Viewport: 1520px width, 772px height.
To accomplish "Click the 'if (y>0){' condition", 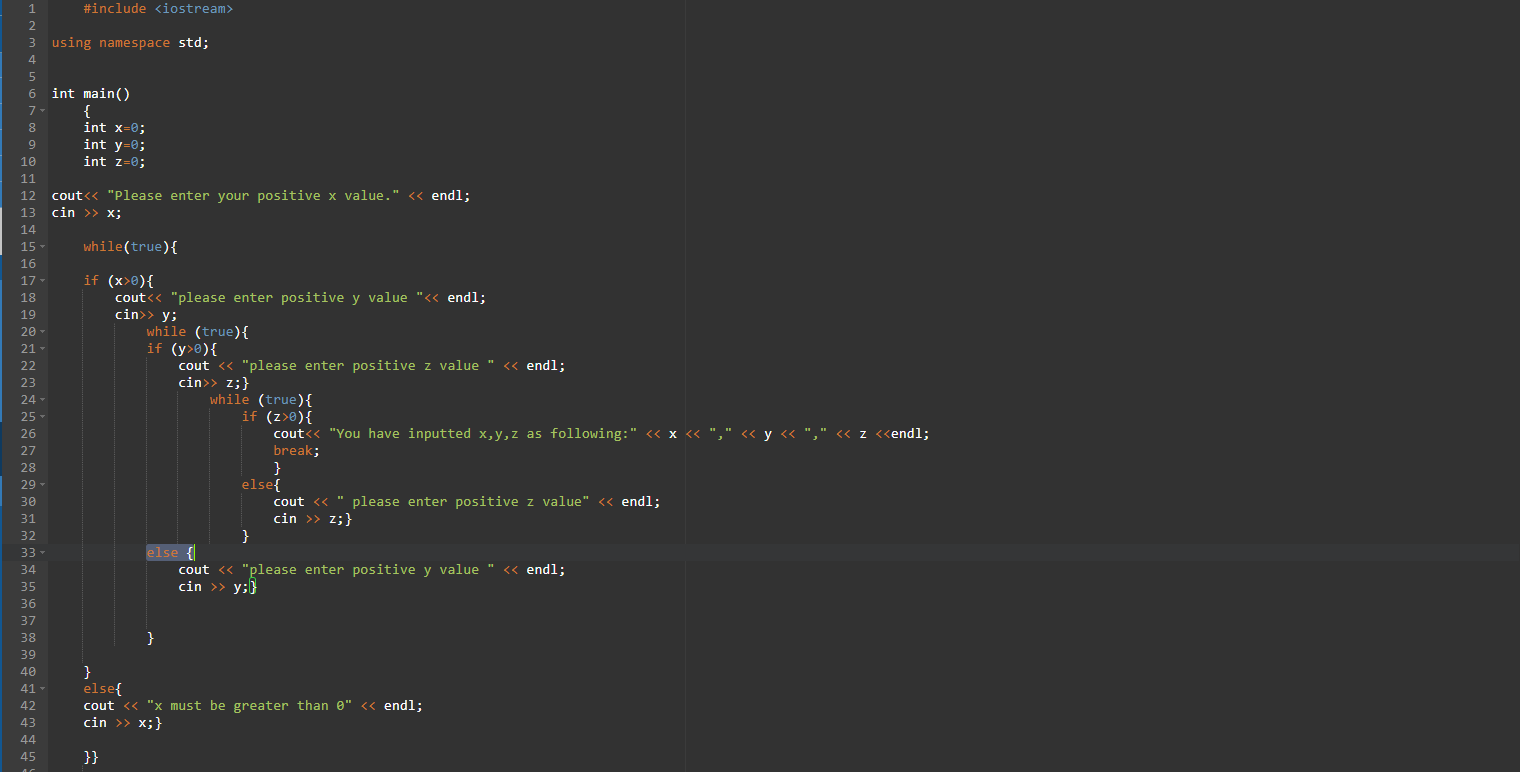I will tap(182, 348).
